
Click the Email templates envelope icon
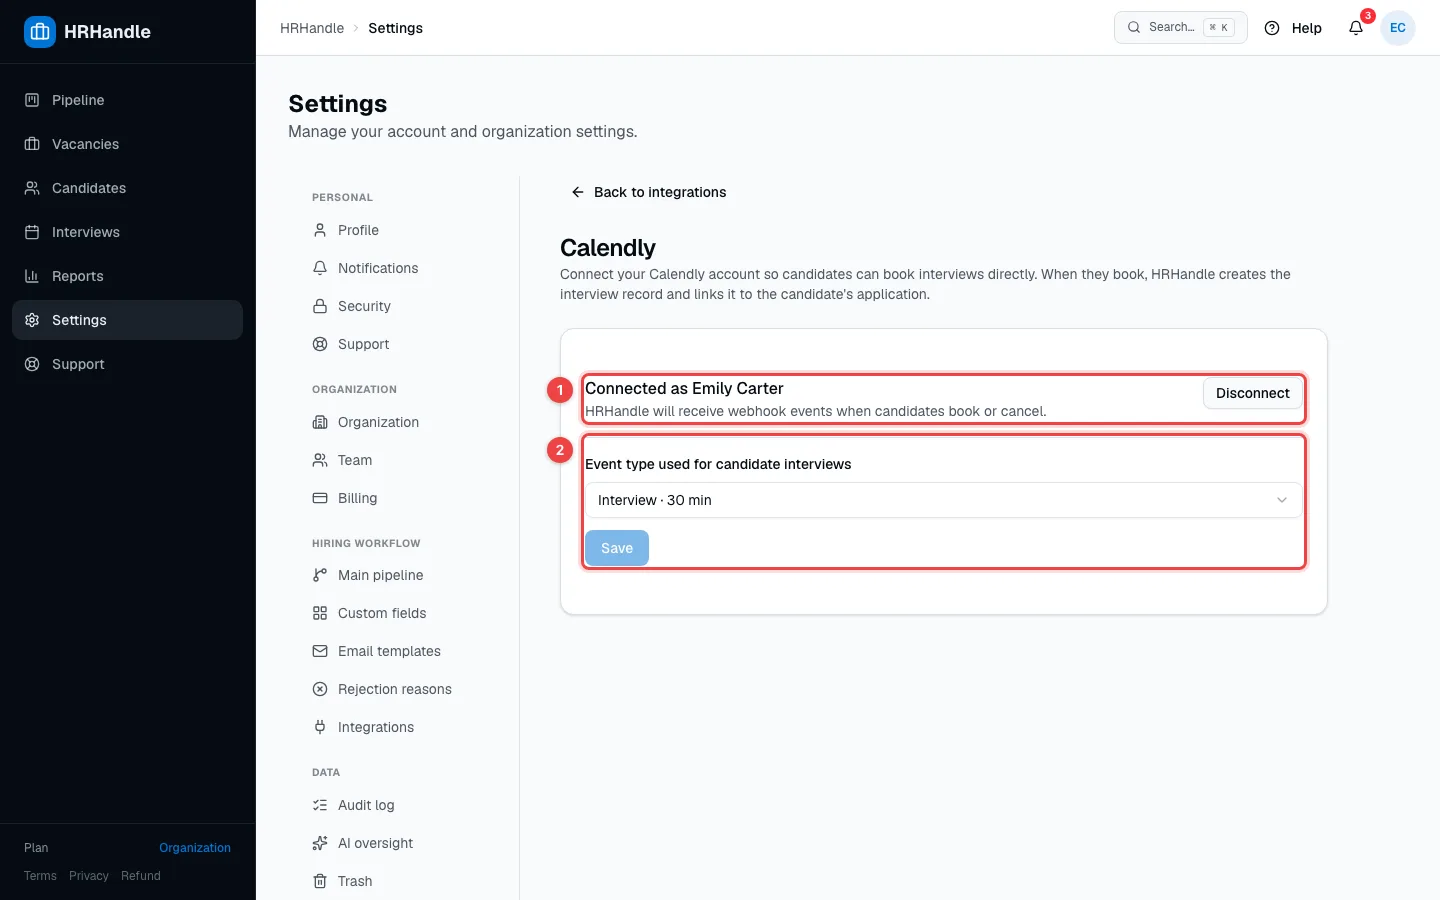coord(320,651)
